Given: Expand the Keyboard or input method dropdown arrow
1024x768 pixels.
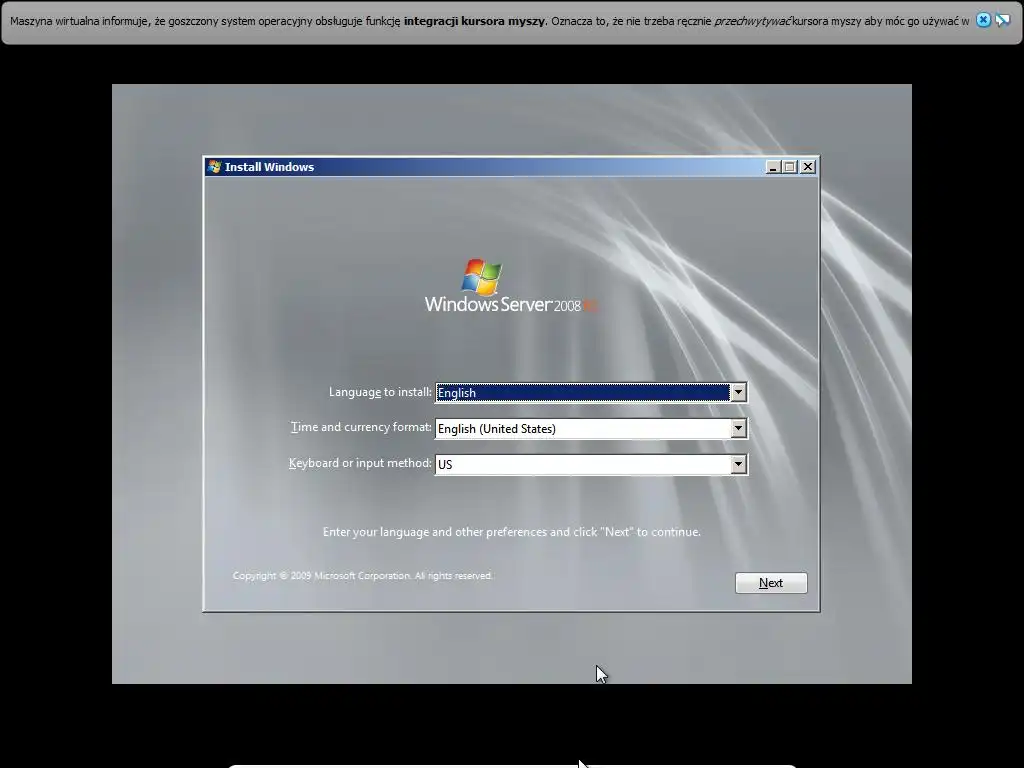Looking at the screenshot, I should 738,464.
